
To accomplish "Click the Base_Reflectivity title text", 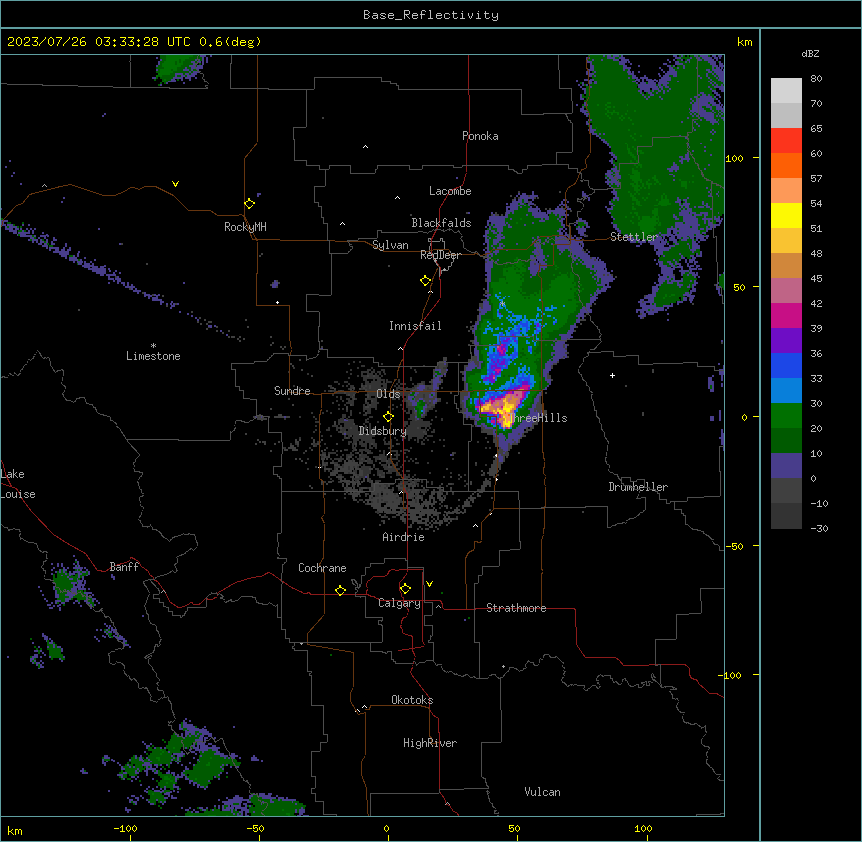I will point(431,15).
